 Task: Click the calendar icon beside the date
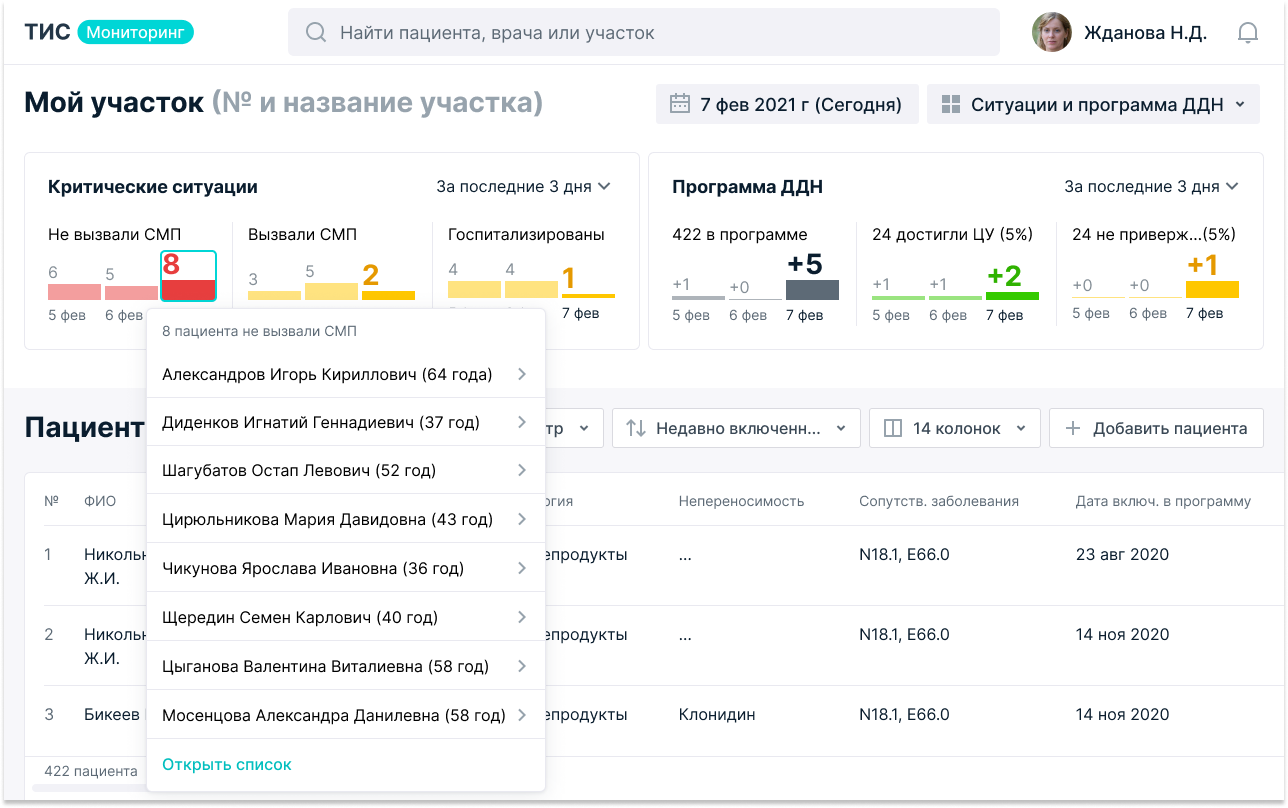680,104
